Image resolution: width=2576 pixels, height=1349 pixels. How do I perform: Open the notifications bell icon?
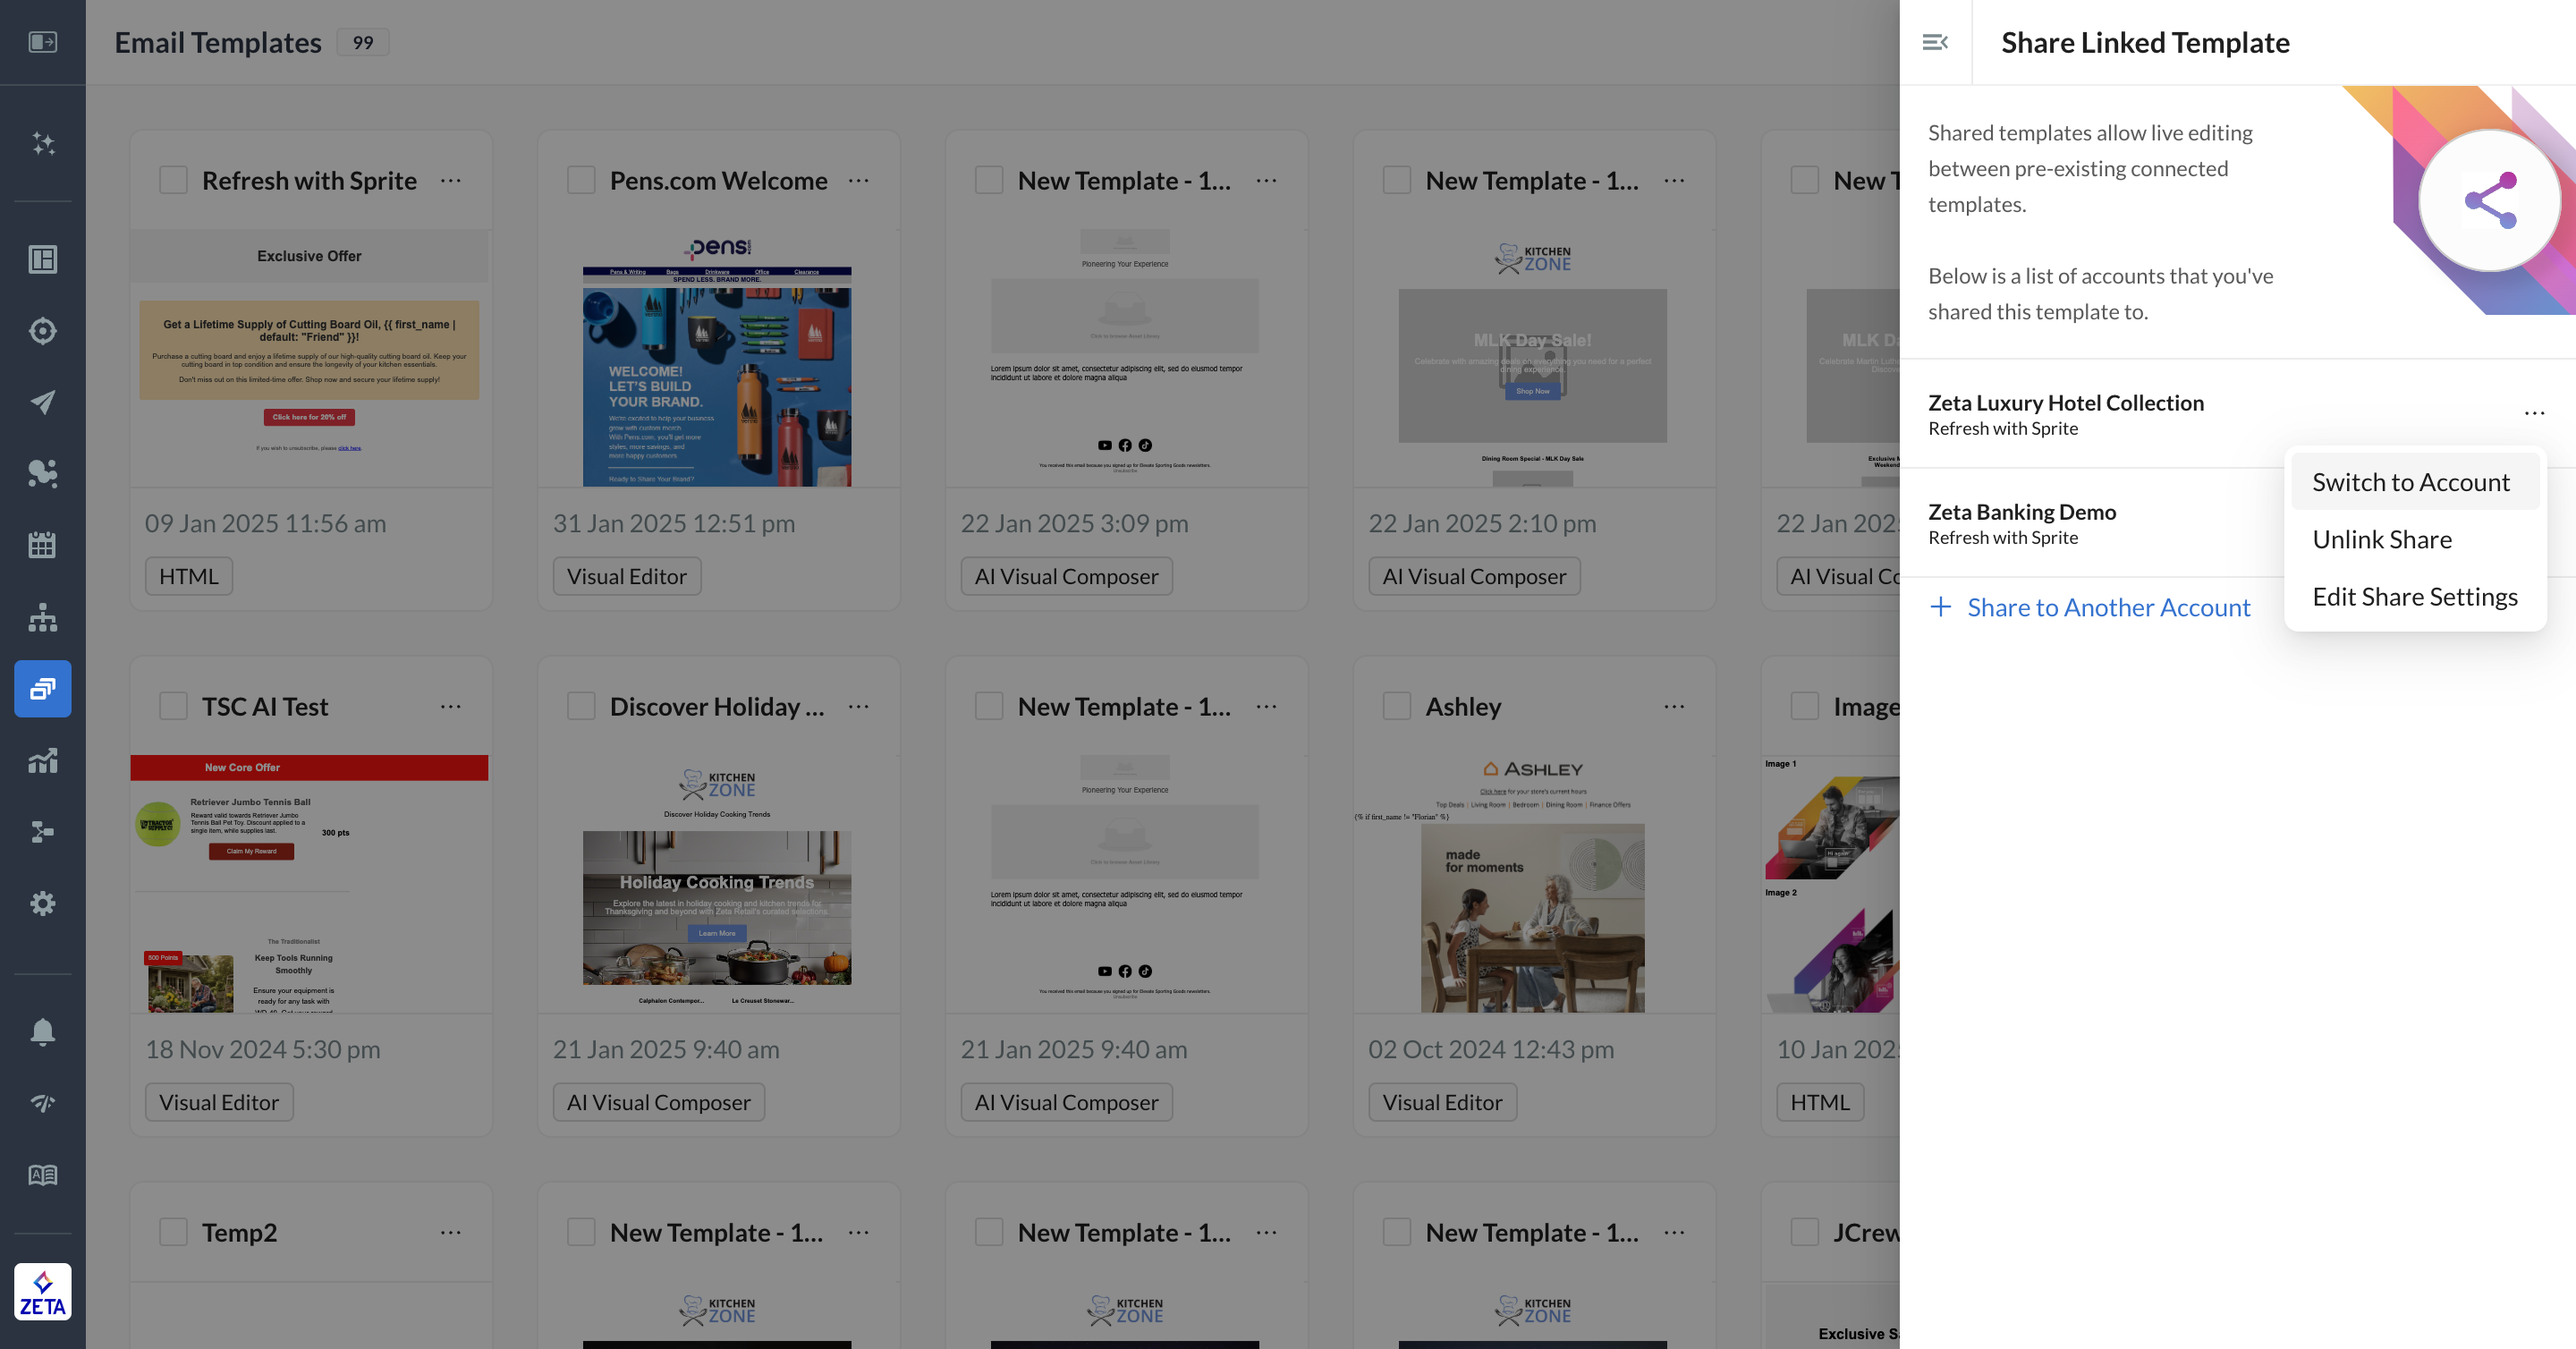(x=43, y=1031)
